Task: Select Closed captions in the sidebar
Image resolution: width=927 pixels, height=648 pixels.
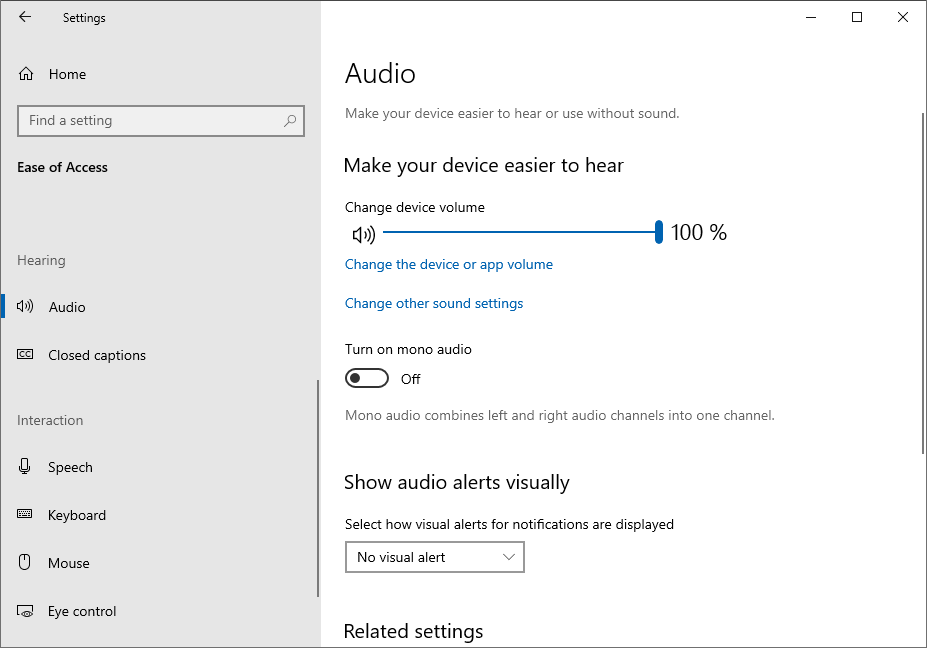Action: click(x=97, y=355)
